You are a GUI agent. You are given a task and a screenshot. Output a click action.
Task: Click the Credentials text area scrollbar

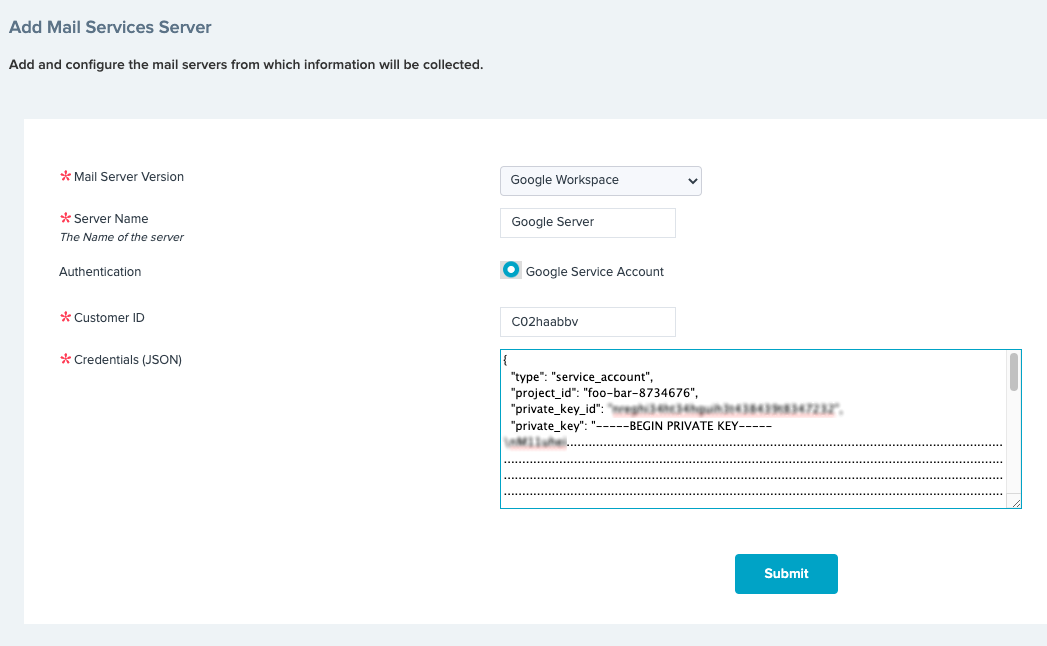coord(1014,372)
